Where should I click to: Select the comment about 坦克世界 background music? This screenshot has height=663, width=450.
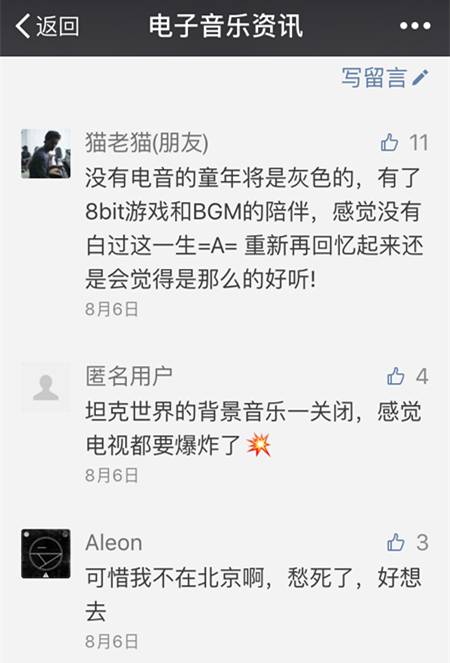pyautogui.click(x=253, y=428)
